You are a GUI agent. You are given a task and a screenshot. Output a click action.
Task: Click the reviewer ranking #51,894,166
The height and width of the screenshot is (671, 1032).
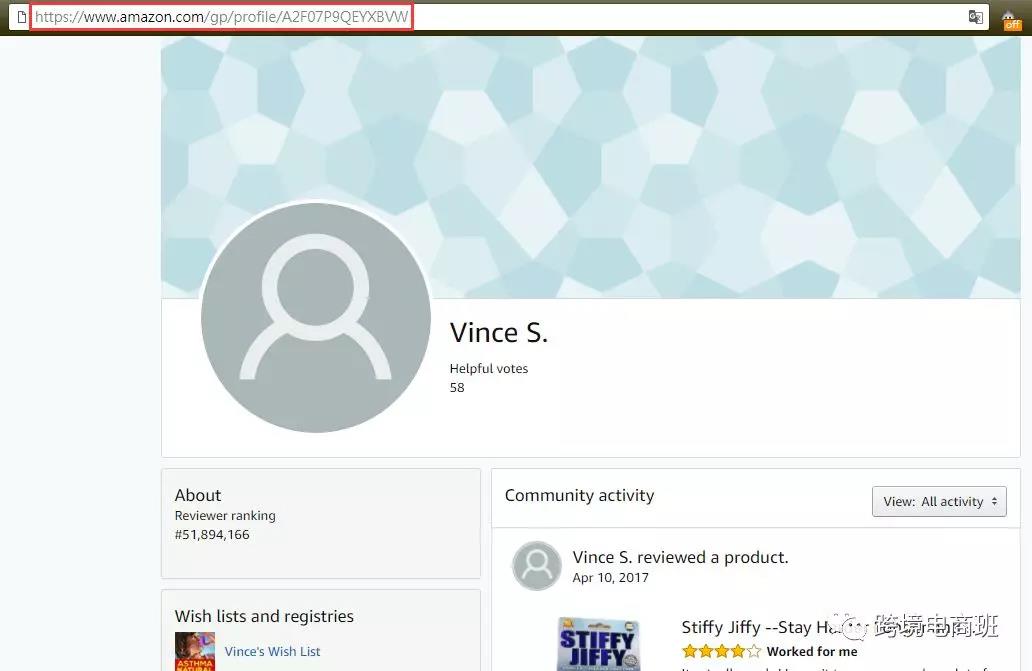[x=212, y=534]
